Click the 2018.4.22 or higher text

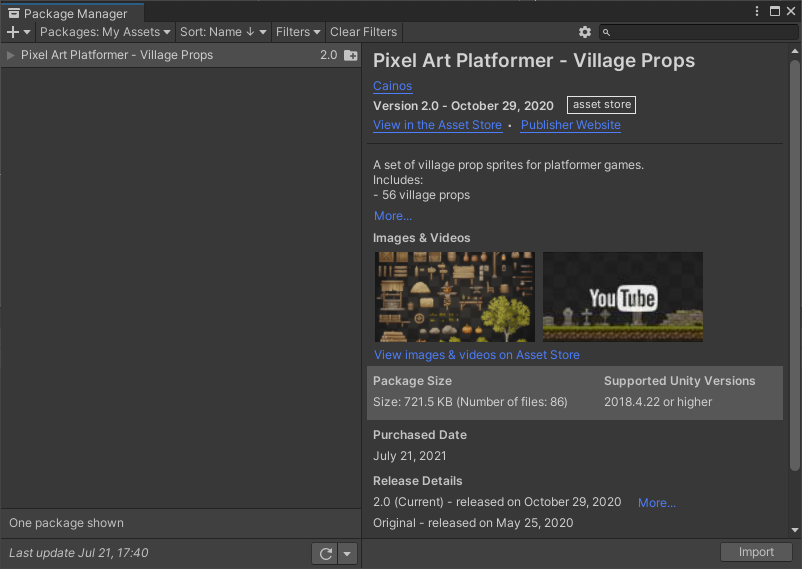(x=658, y=402)
